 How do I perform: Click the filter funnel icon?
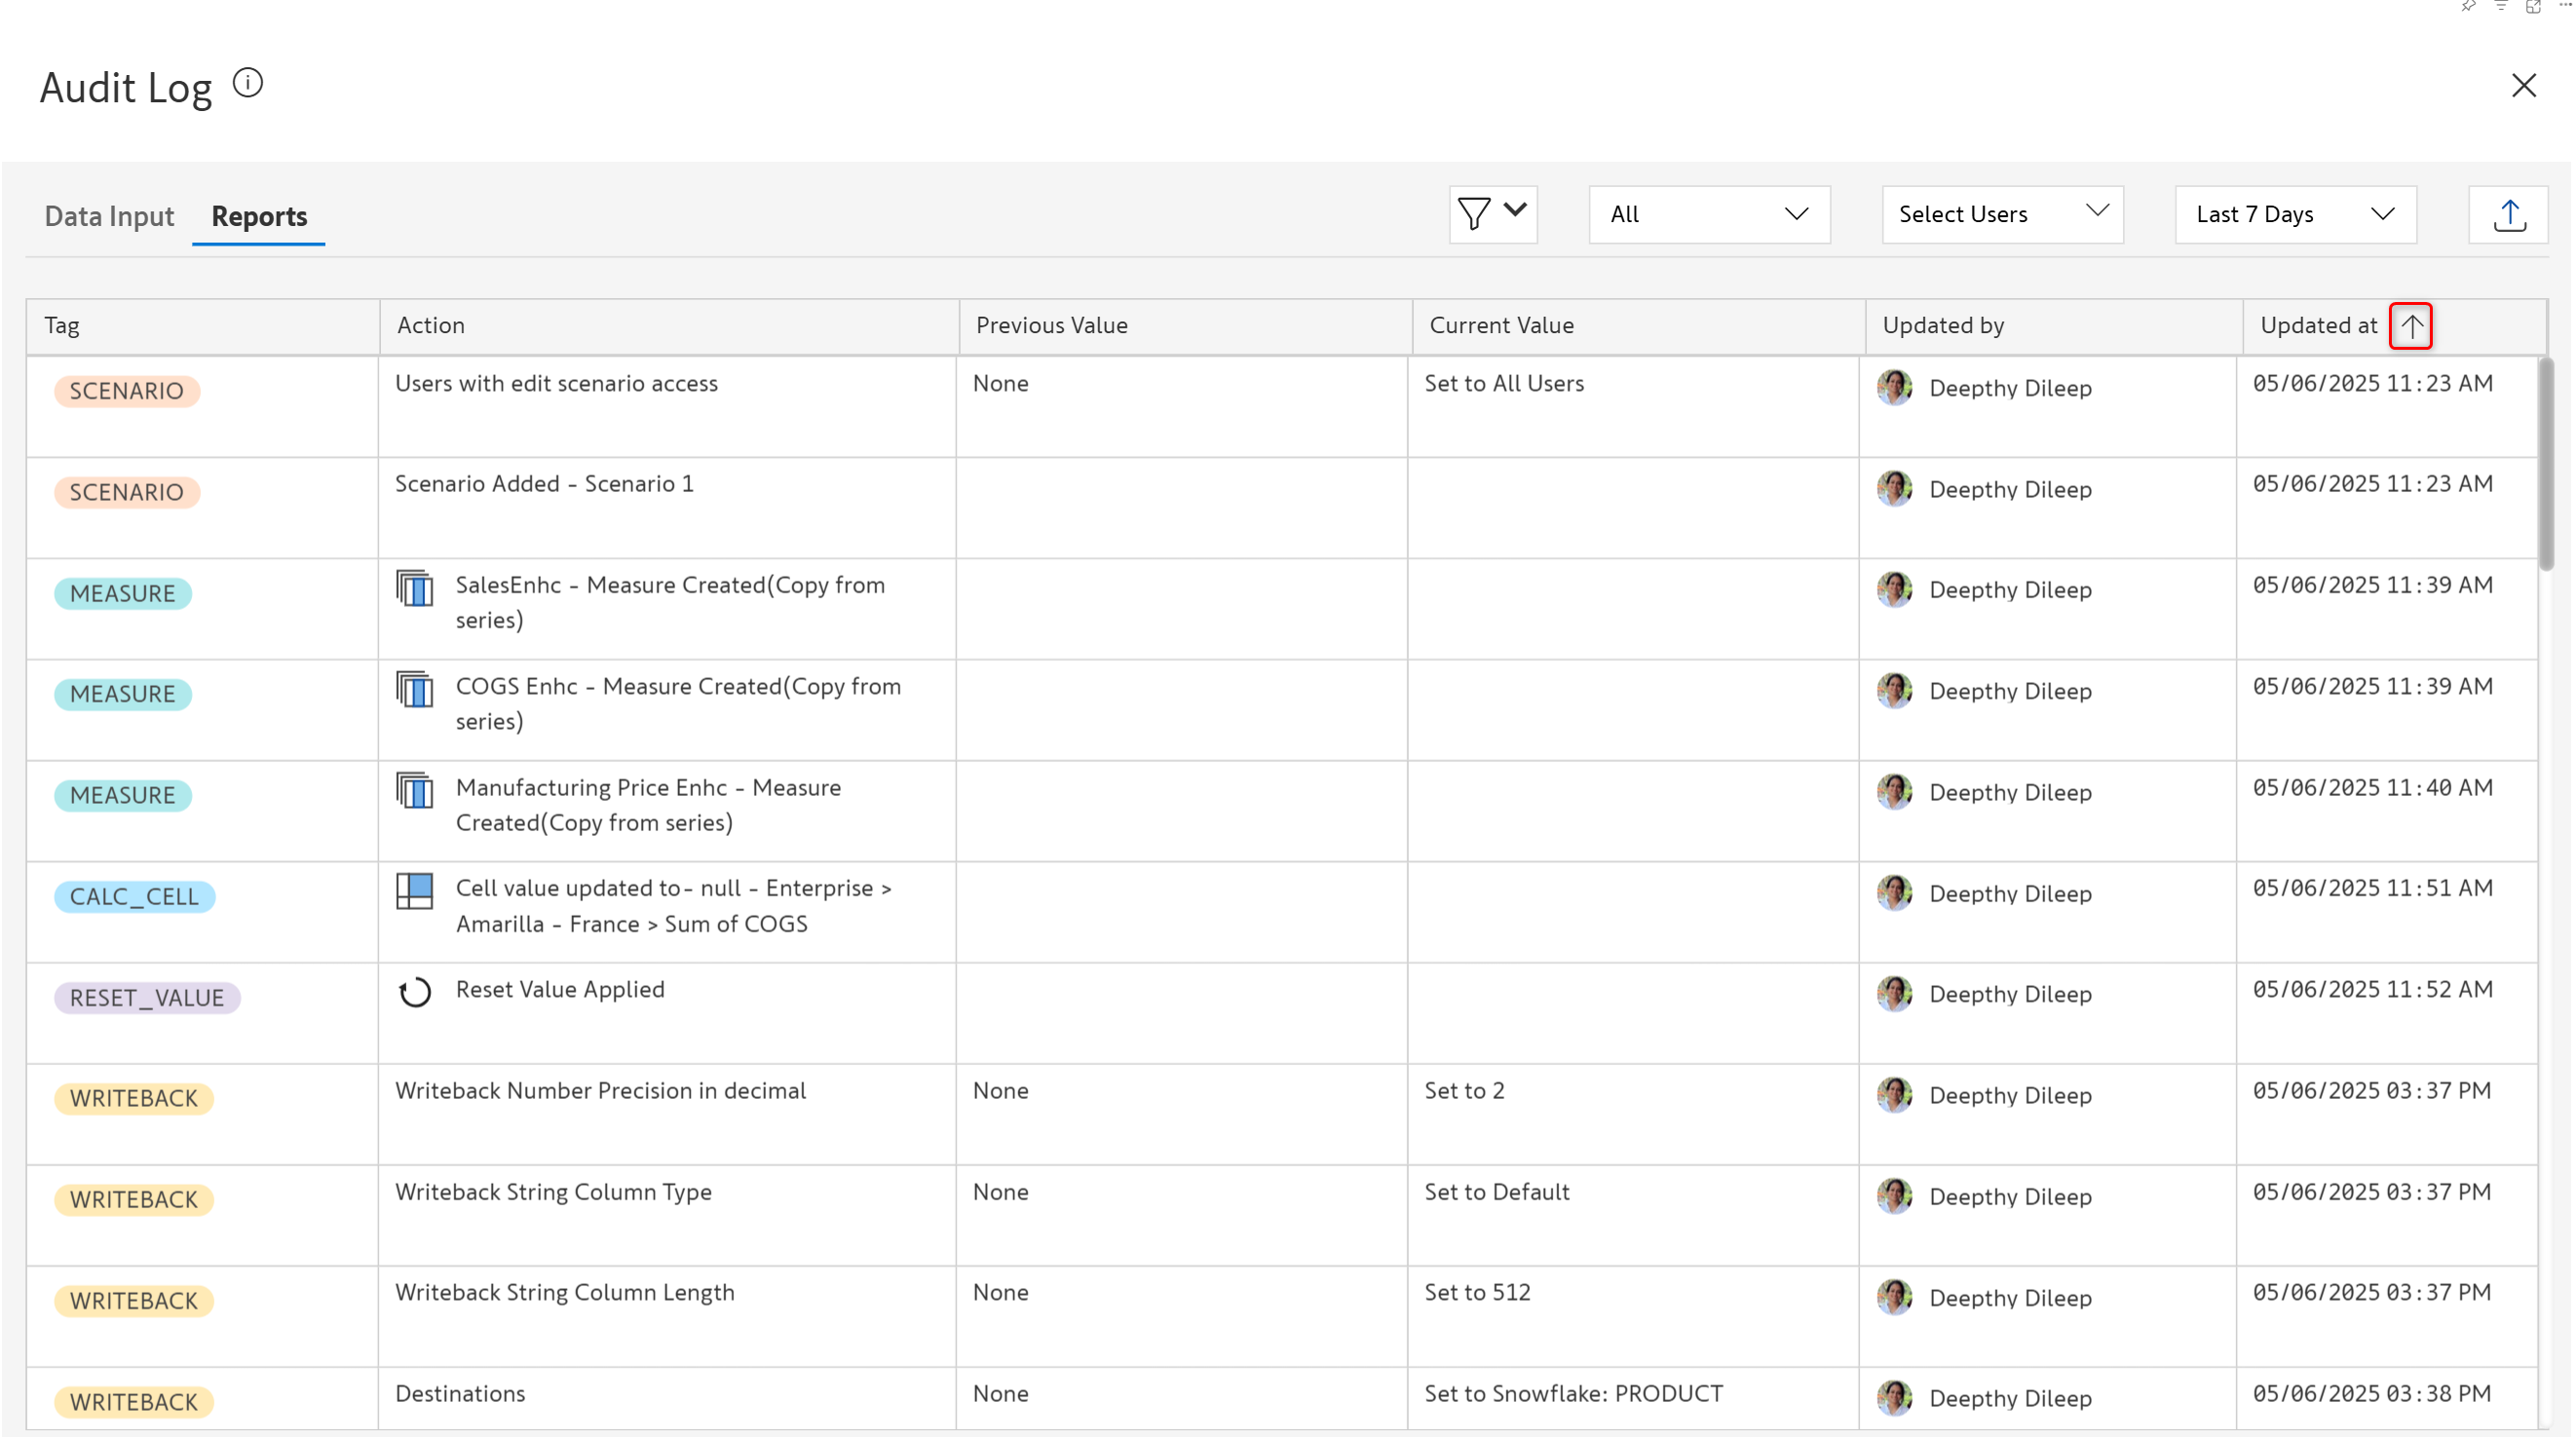point(1474,214)
